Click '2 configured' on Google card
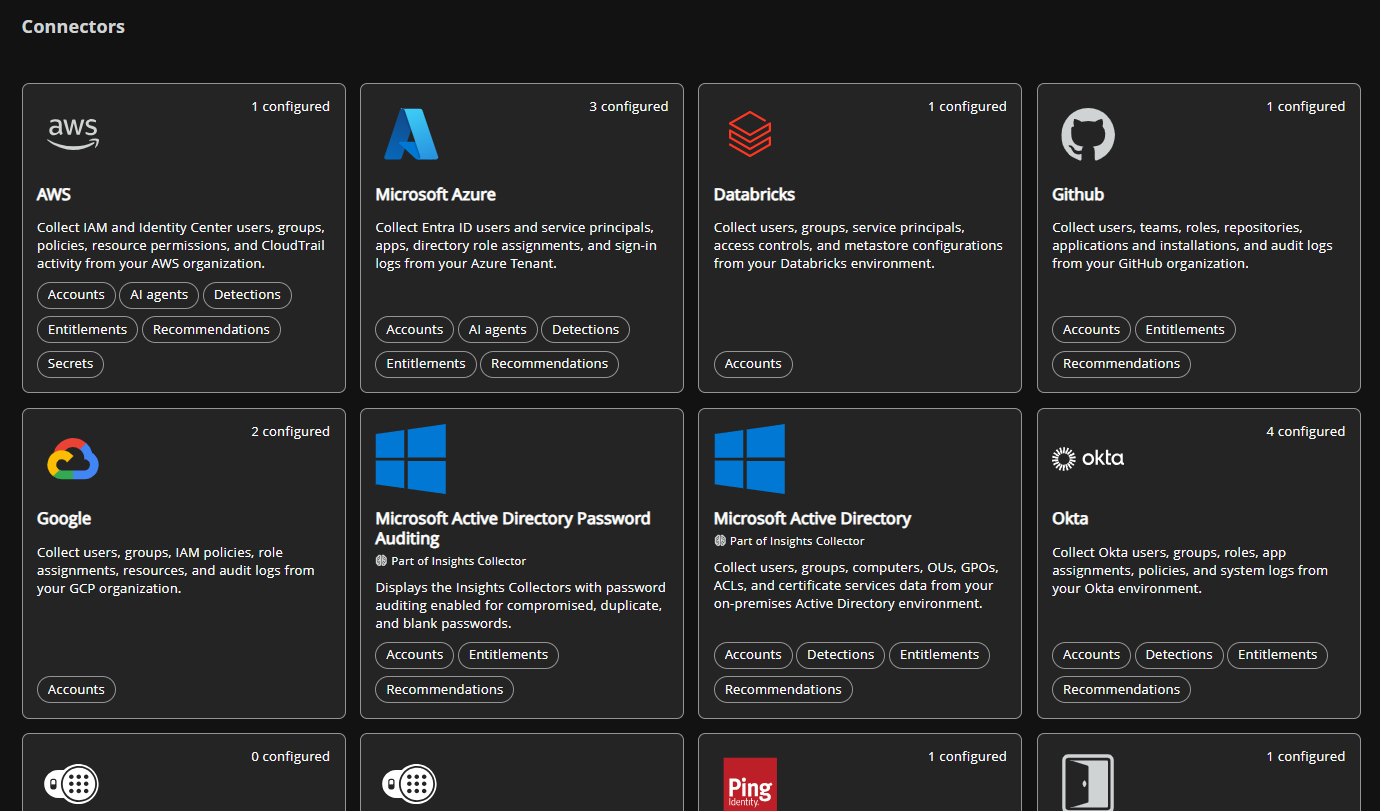This screenshot has height=811, width=1380. [x=290, y=431]
